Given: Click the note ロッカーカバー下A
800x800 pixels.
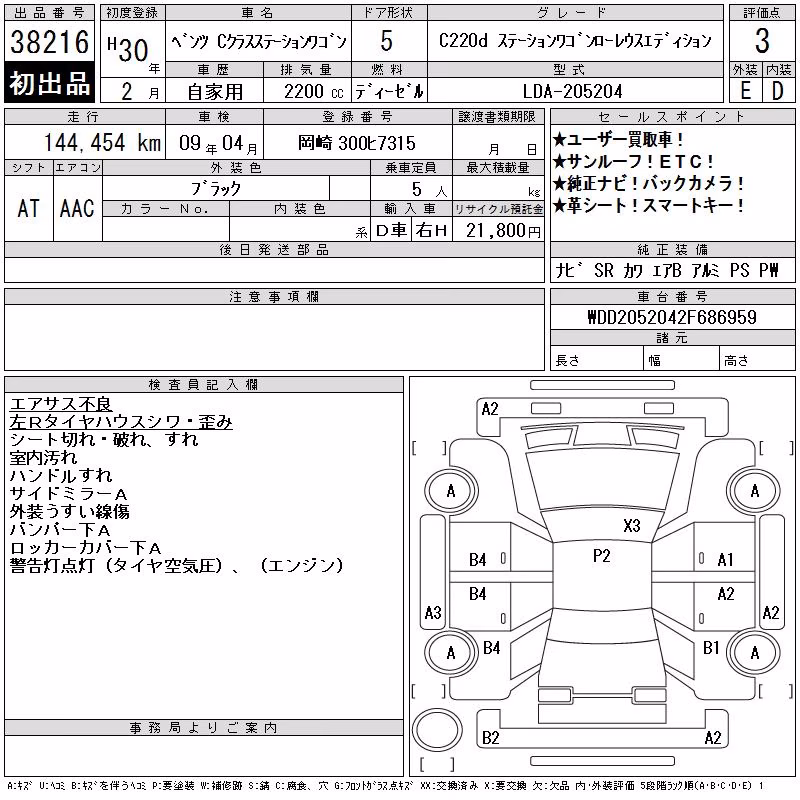Looking at the screenshot, I should (x=85, y=548).
